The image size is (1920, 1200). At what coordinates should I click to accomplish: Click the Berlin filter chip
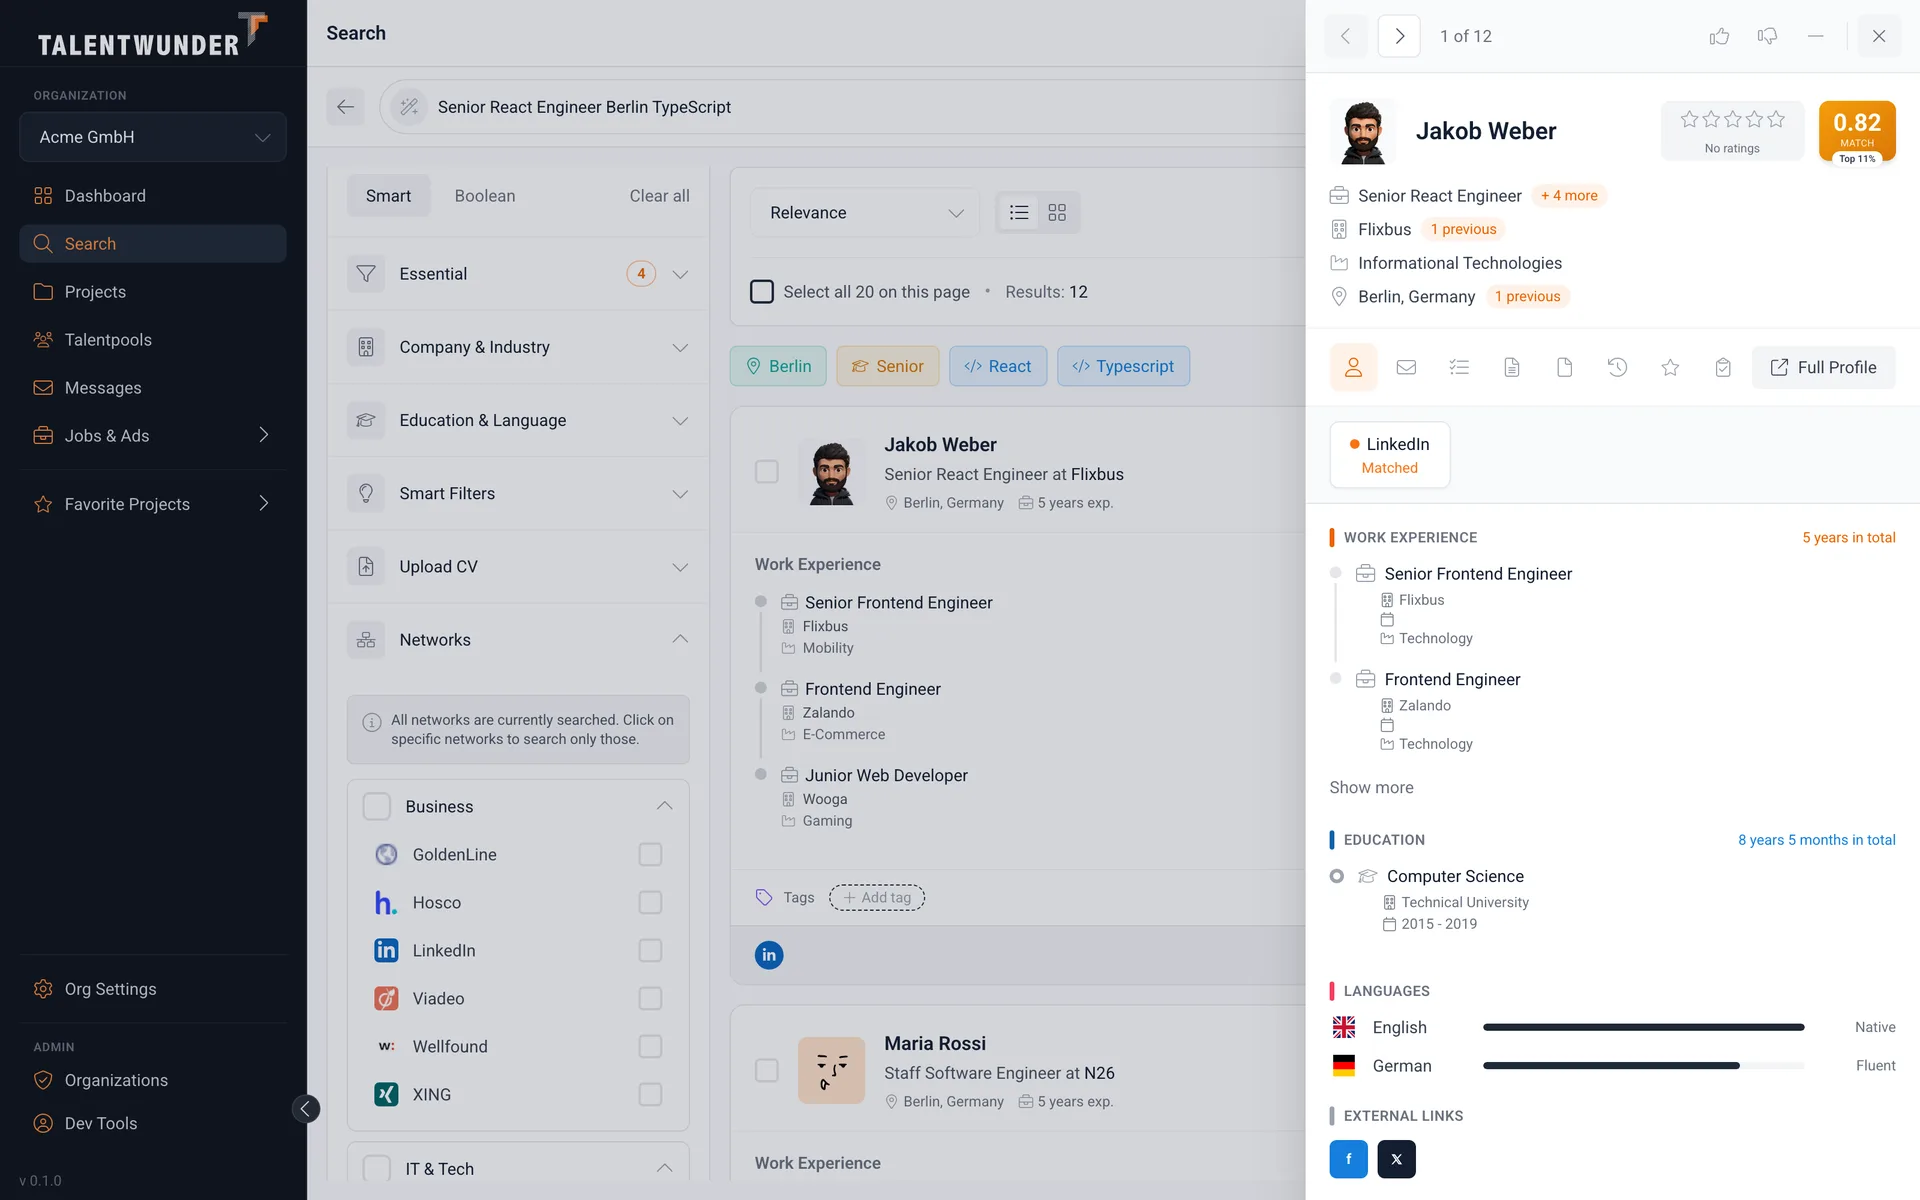[x=778, y=366]
